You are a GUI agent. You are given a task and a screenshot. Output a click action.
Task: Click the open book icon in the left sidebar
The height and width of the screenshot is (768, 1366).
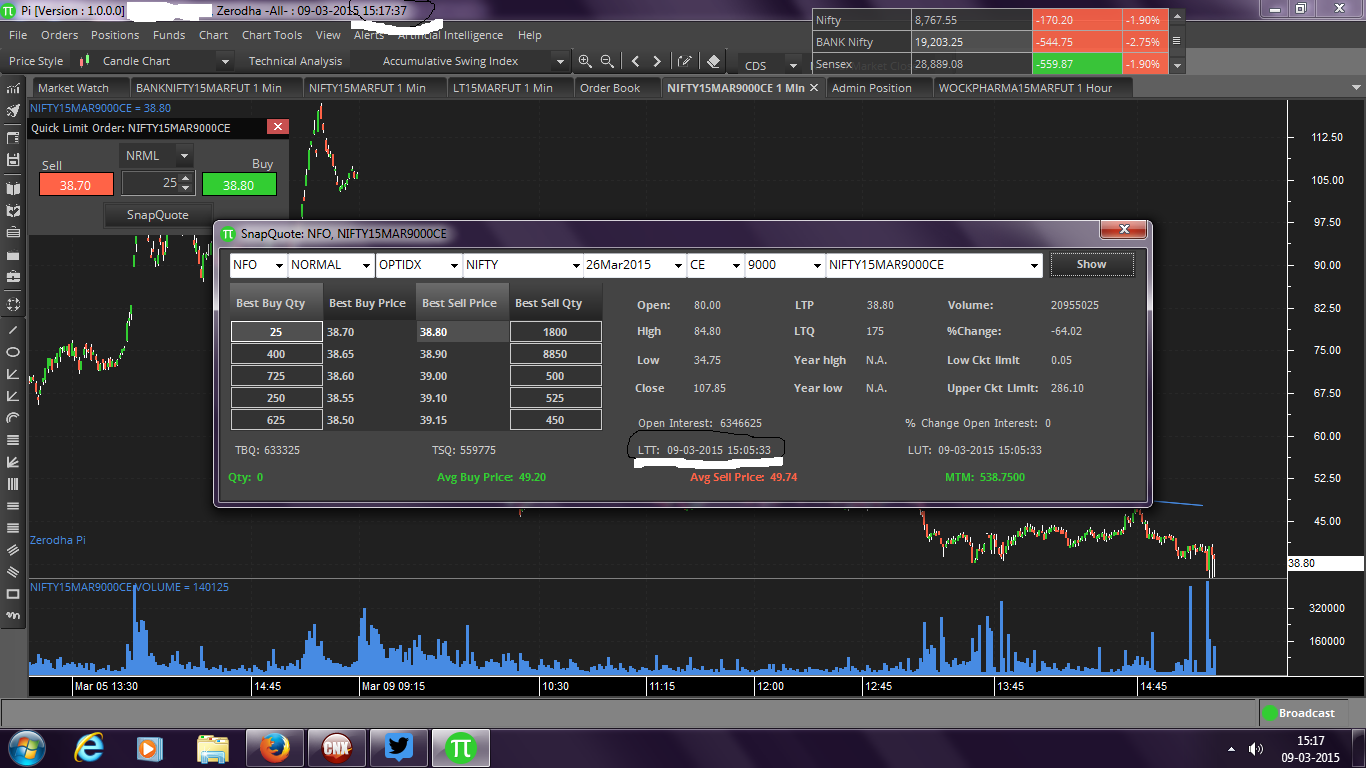(x=13, y=188)
